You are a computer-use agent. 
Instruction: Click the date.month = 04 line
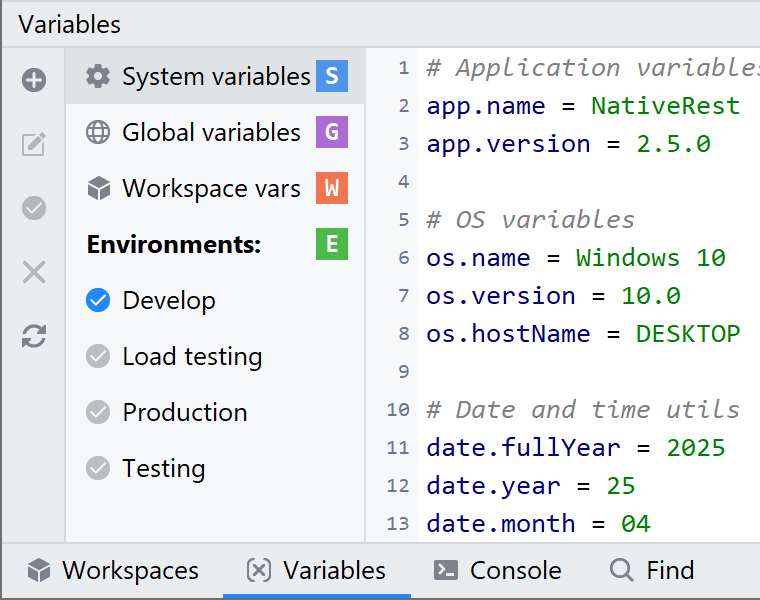(538, 524)
